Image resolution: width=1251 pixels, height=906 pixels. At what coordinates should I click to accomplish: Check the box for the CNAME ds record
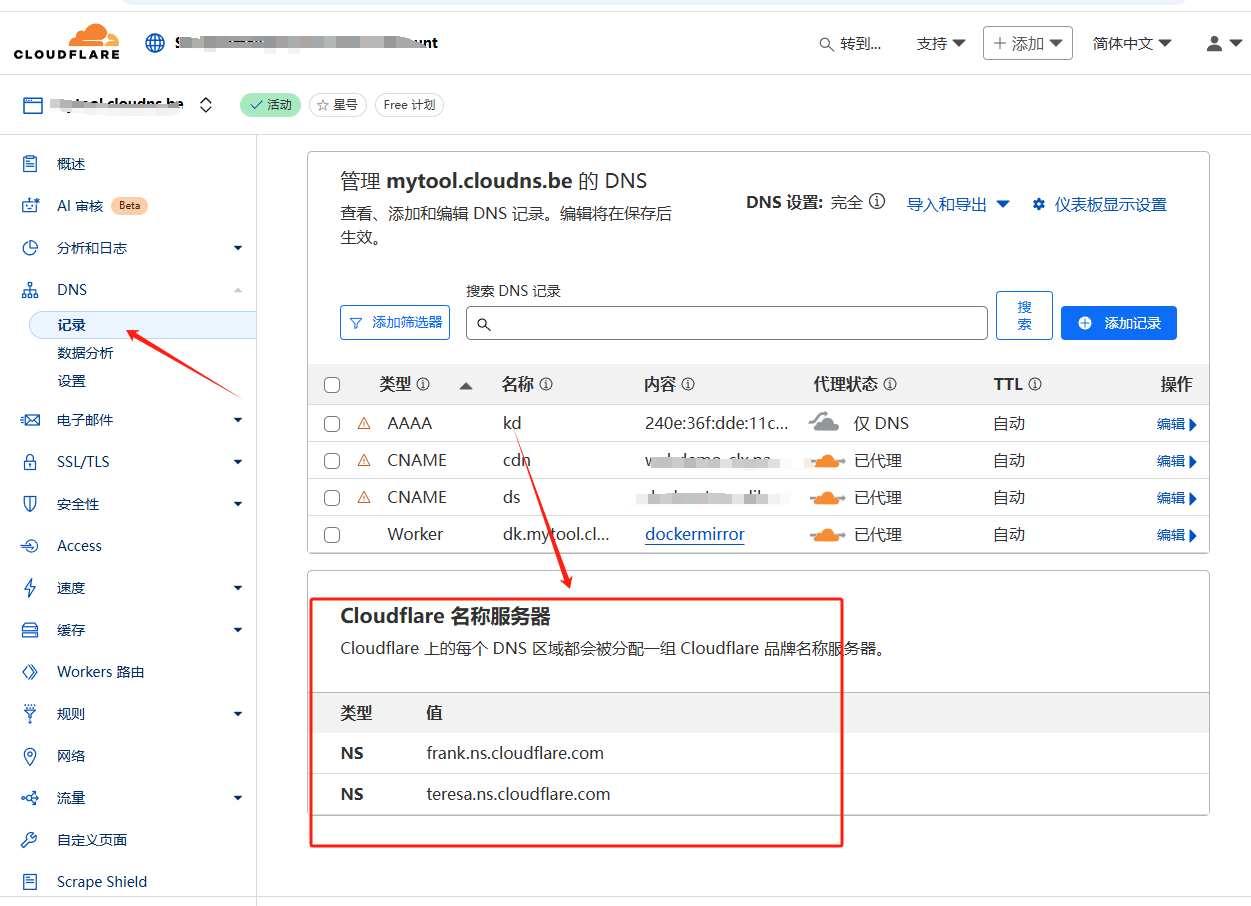[x=332, y=498]
